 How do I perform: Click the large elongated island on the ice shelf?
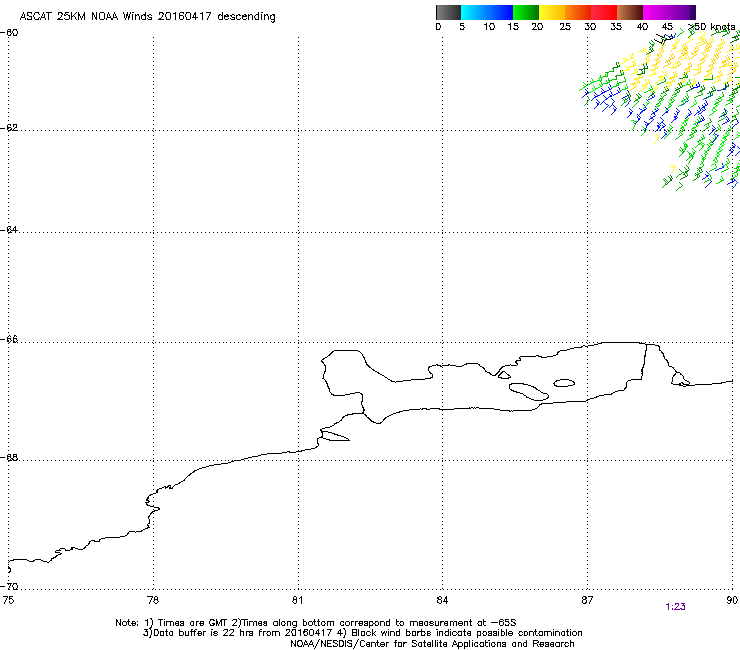(529, 391)
